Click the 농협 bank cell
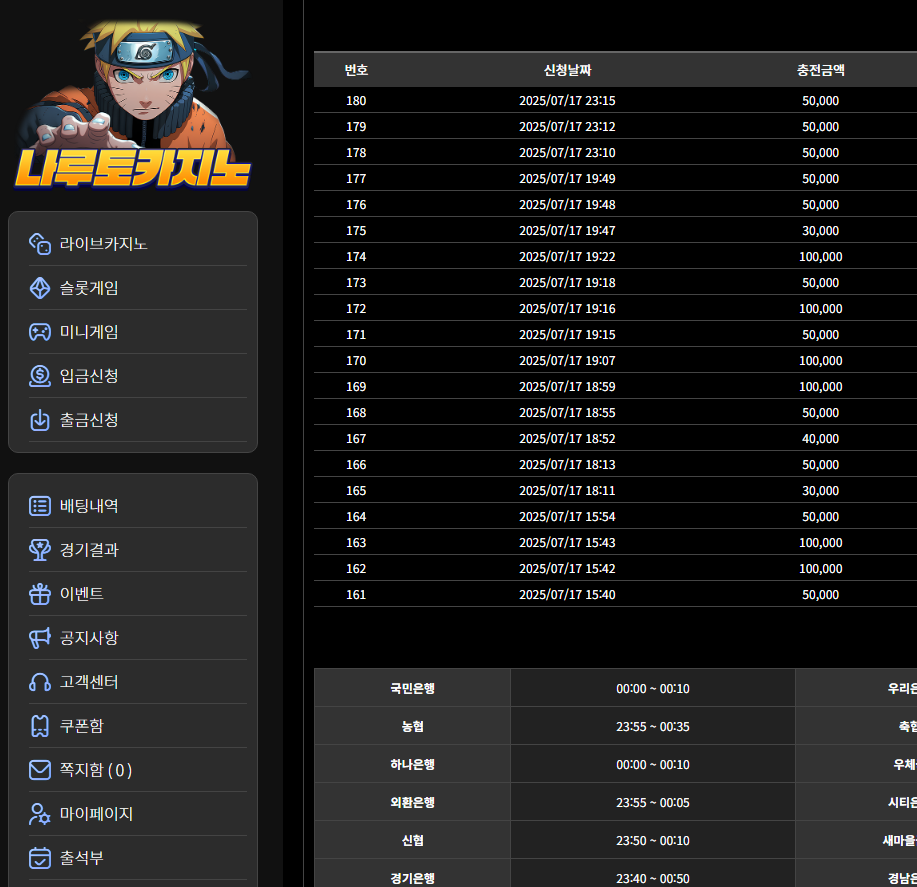The width and height of the screenshot is (917, 887). 412,726
